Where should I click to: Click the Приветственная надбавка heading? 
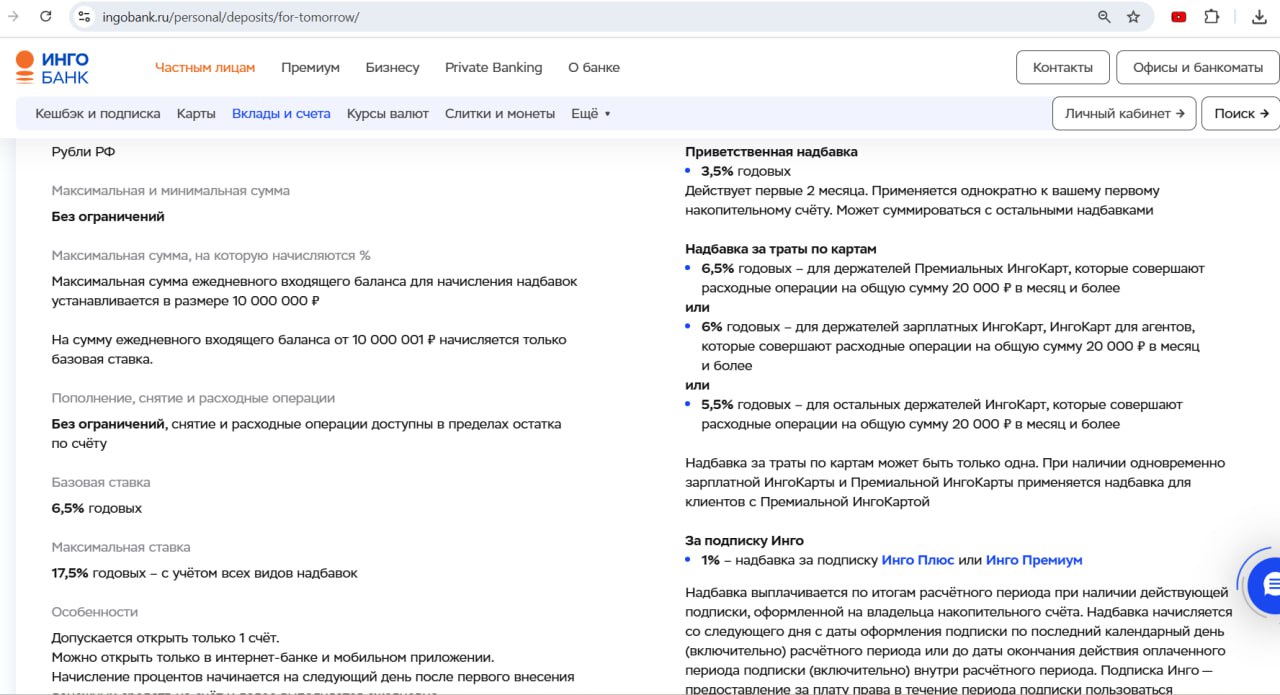771,152
